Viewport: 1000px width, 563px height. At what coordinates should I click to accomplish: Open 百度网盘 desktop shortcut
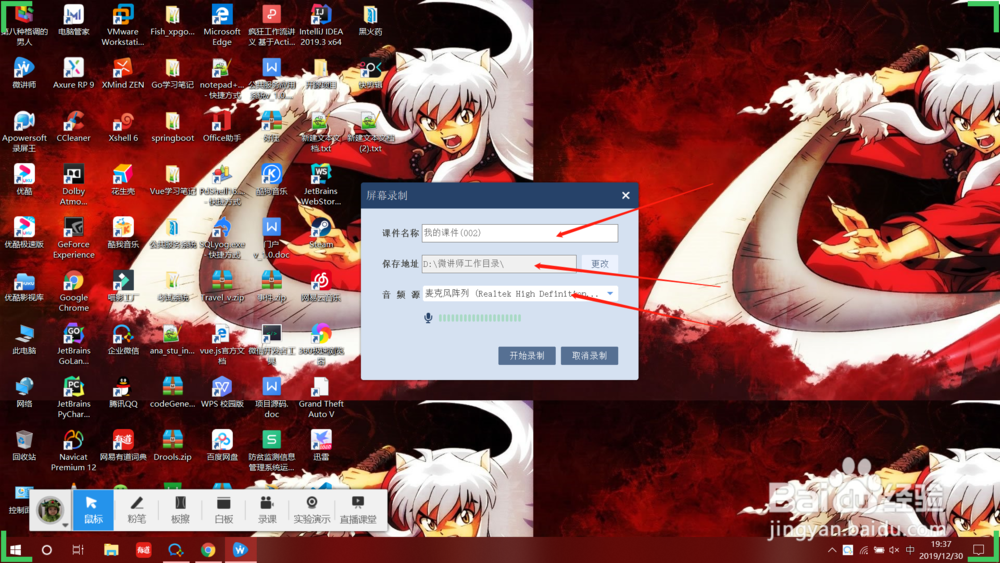coord(222,445)
